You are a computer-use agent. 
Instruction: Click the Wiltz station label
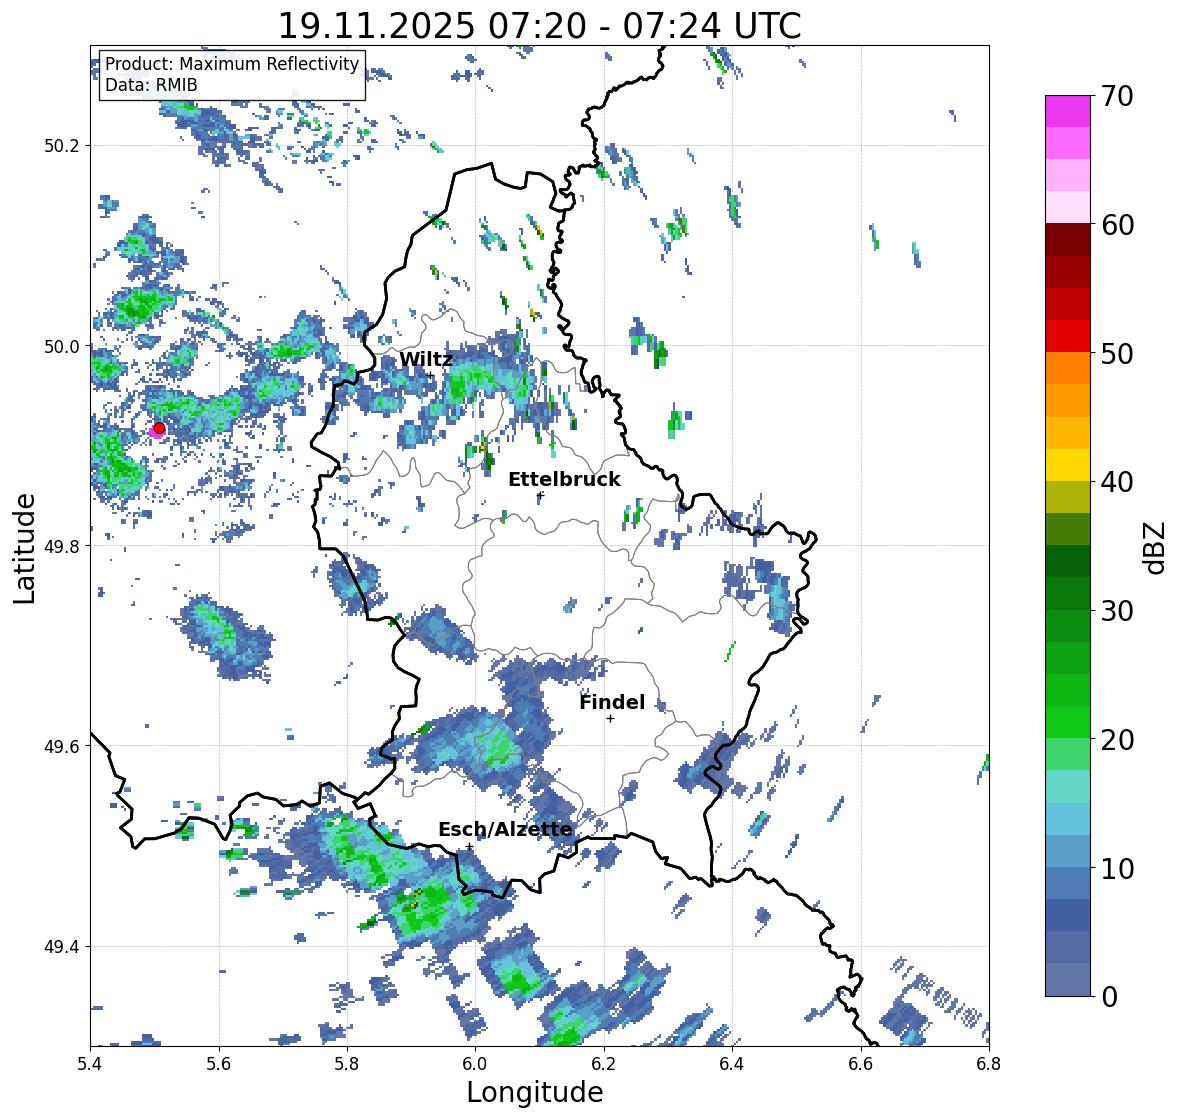(x=426, y=359)
